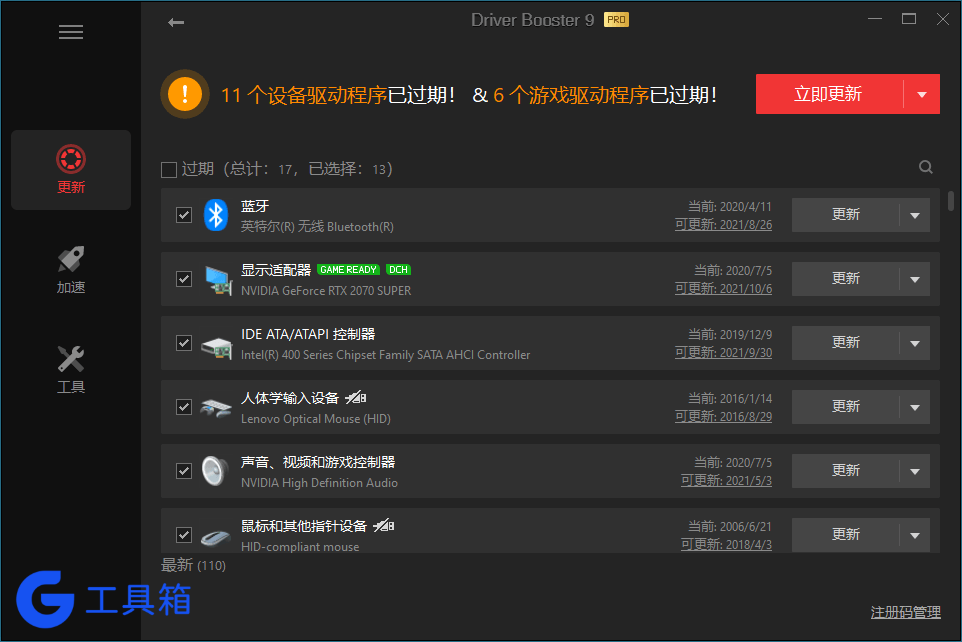
Task: Expand IDE ATA/ATAPI update options arrow
Action: (x=915, y=343)
